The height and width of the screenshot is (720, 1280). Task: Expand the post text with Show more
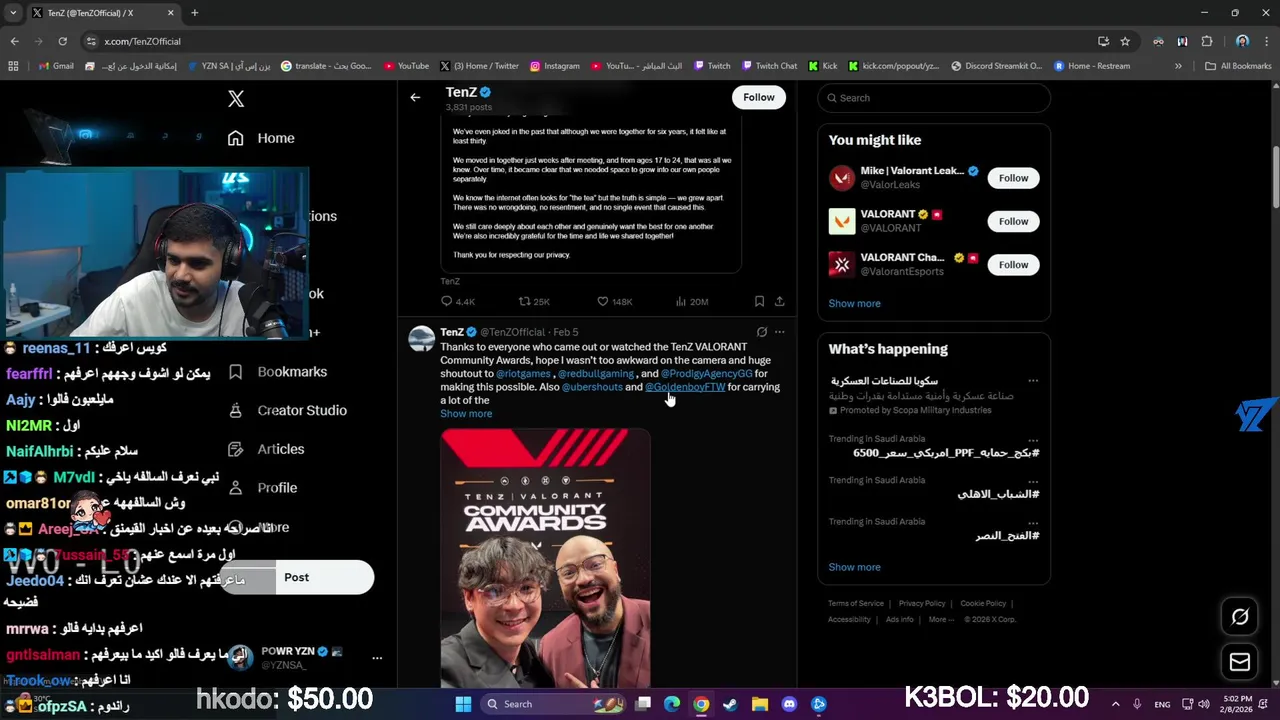coord(466,414)
